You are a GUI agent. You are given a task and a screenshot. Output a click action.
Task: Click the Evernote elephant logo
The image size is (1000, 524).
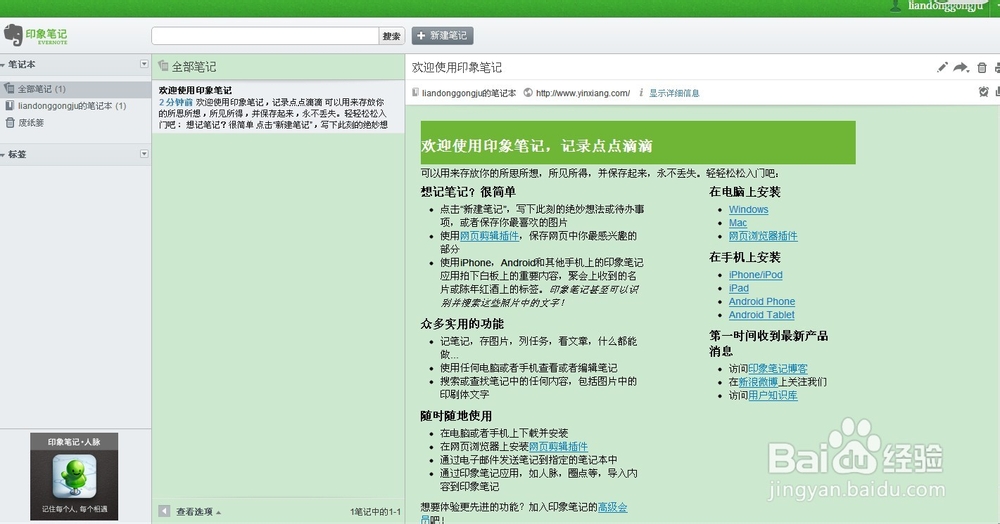13,35
